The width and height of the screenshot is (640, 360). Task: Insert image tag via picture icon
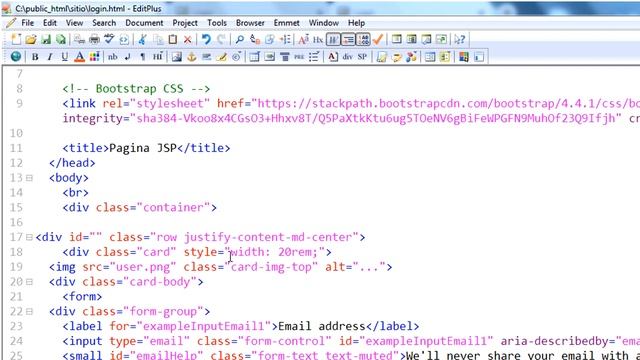click(x=176, y=57)
